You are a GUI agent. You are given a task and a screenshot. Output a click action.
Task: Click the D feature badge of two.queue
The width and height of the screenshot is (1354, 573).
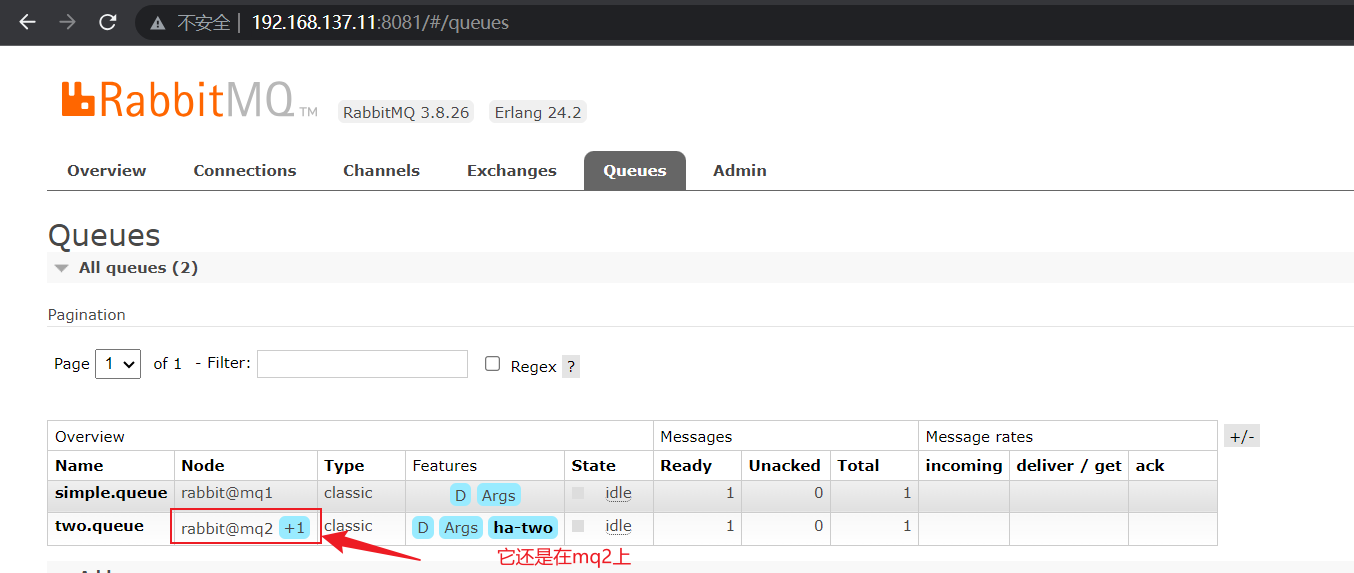[423, 528]
